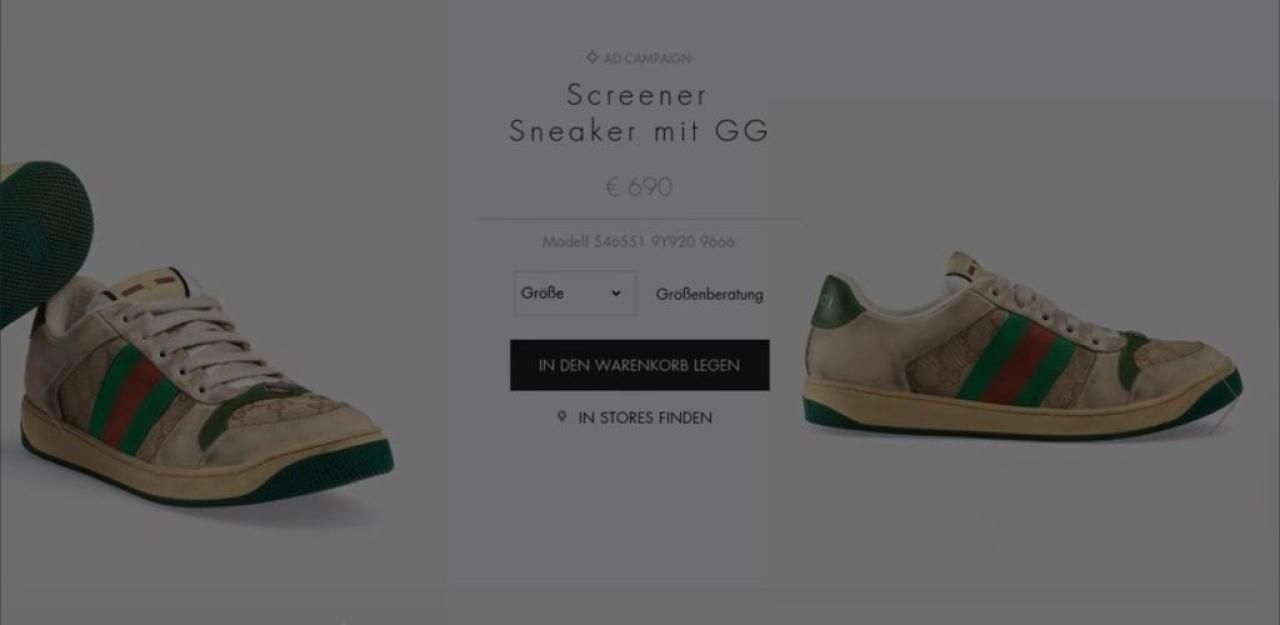1280x625 pixels.
Task: Click the € 690 price
Action: click(x=639, y=187)
